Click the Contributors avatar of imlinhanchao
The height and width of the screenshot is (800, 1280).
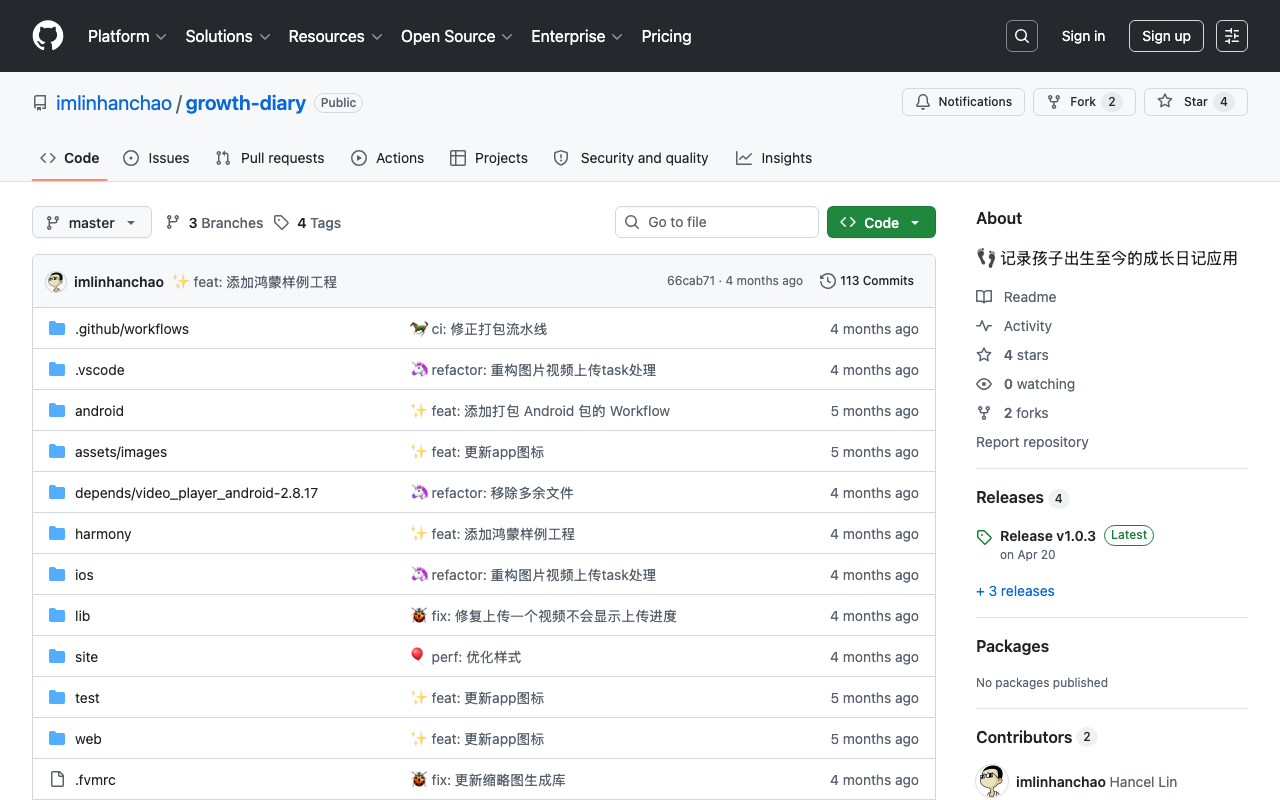(992, 781)
